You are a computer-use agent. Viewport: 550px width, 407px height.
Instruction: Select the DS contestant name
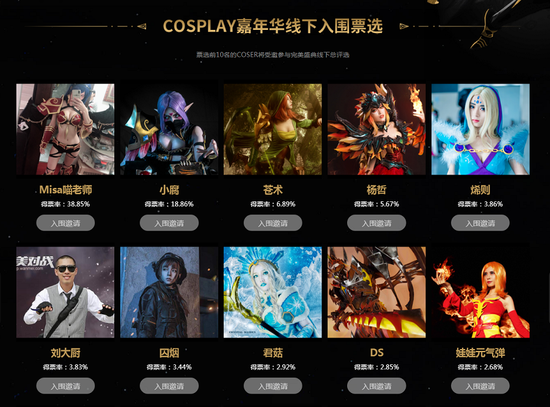point(377,353)
